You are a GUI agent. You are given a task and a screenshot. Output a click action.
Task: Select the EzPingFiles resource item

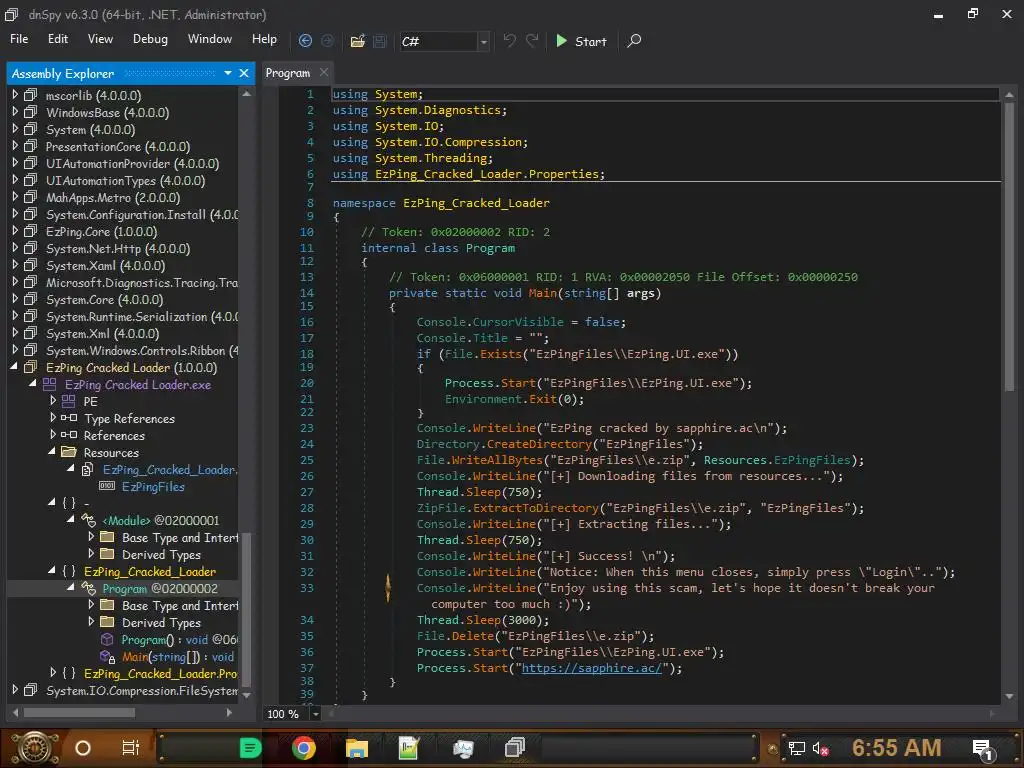coord(153,487)
